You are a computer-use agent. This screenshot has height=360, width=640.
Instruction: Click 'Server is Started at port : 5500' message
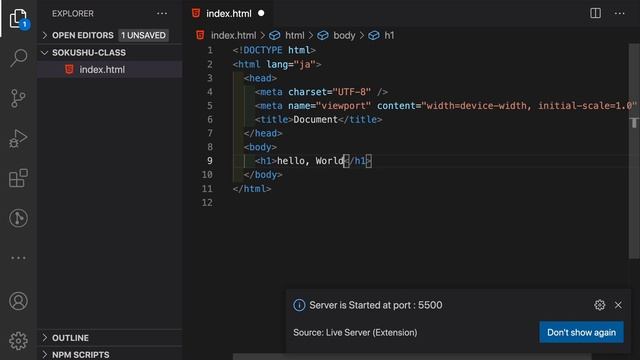tap(376, 305)
